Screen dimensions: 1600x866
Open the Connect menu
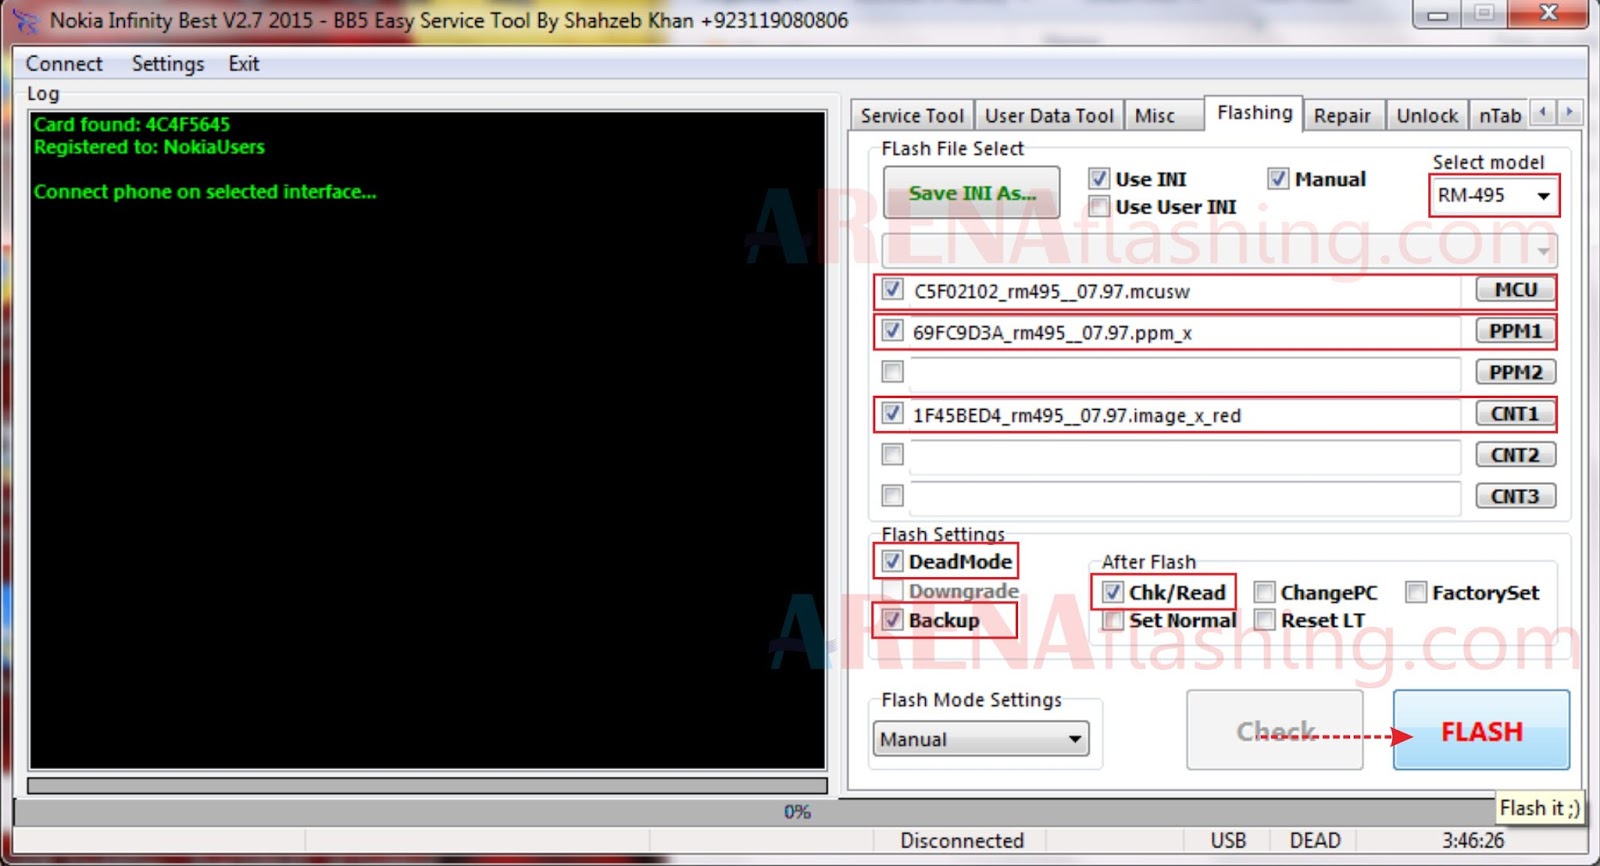[64, 64]
